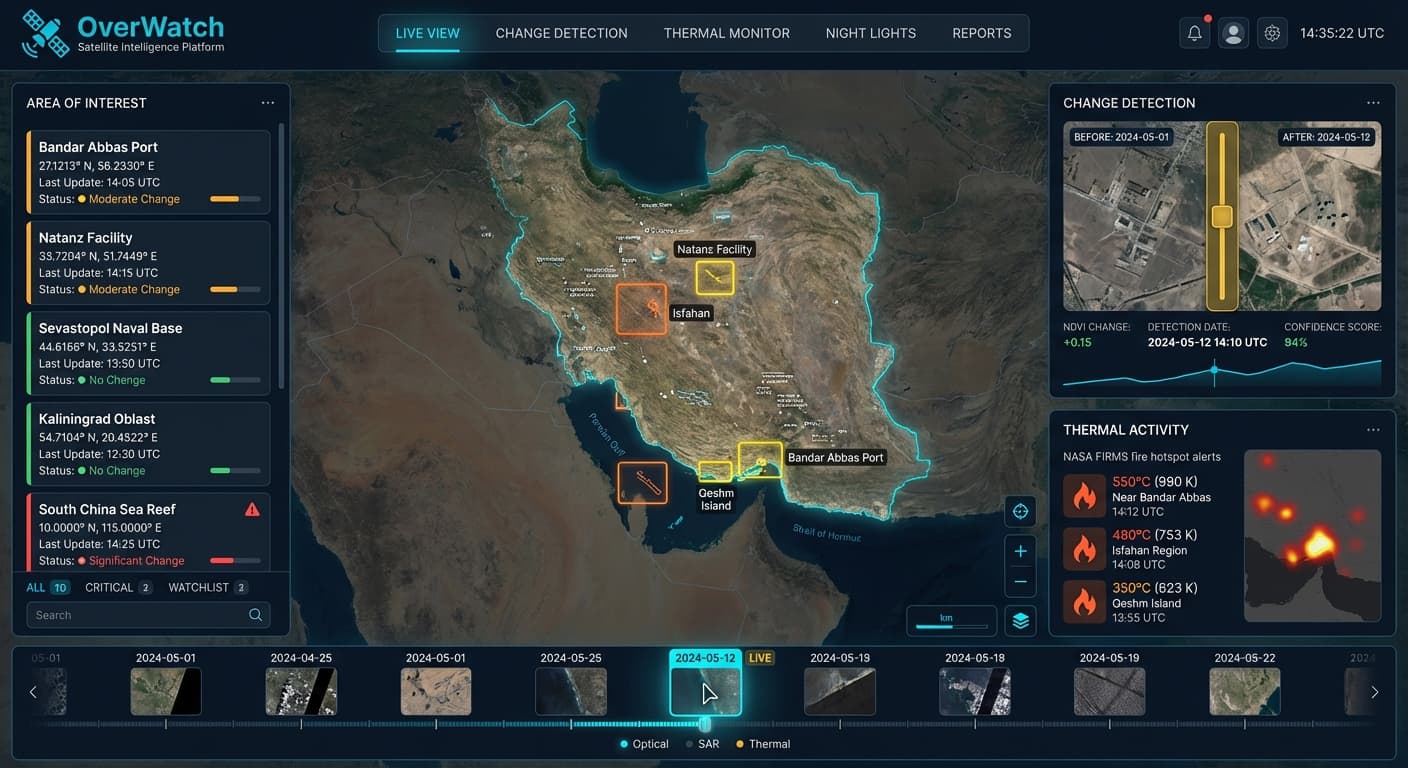This screenshot has height=768, width=1408.
Task: Open the Reports section
Action: pos(982,33)
